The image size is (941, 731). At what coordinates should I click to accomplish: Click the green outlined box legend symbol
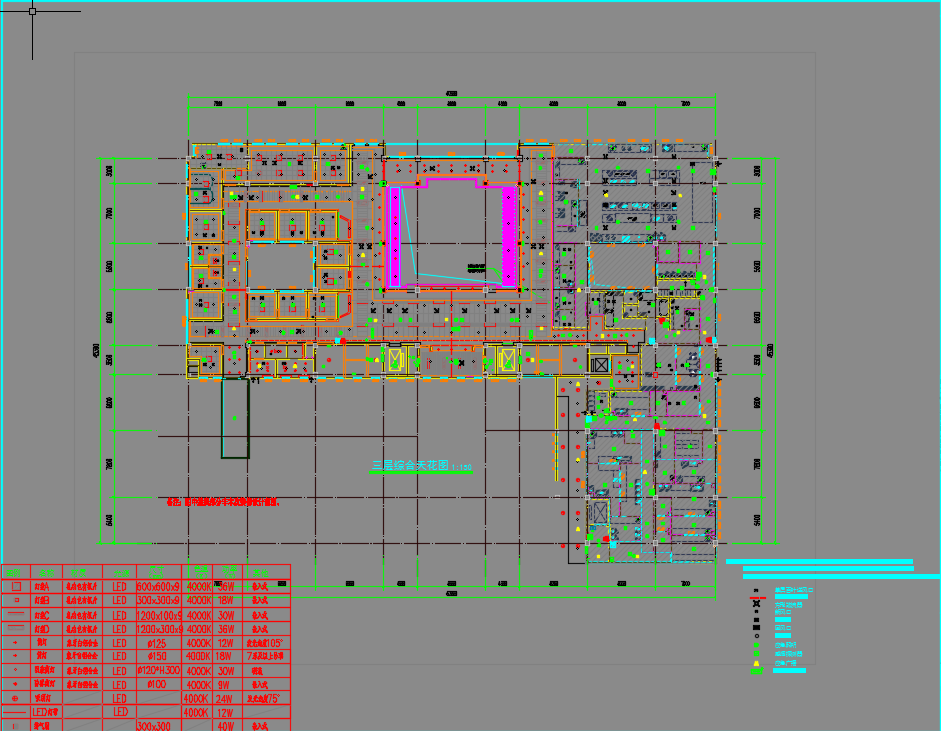pos(757,671)
